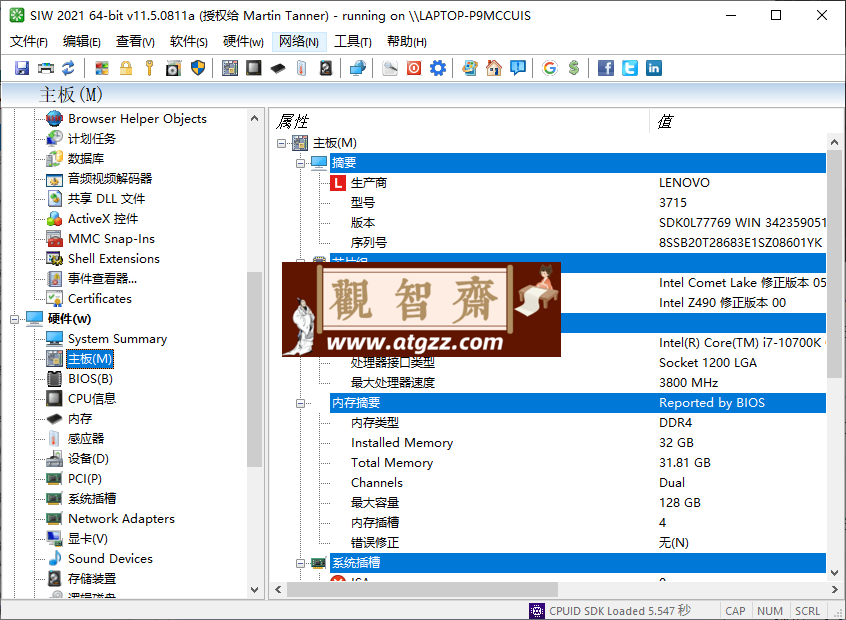The width and height of the screenshot is (846, 620).
Task: Click the disc drive toolbar icon
Action: 174,68
